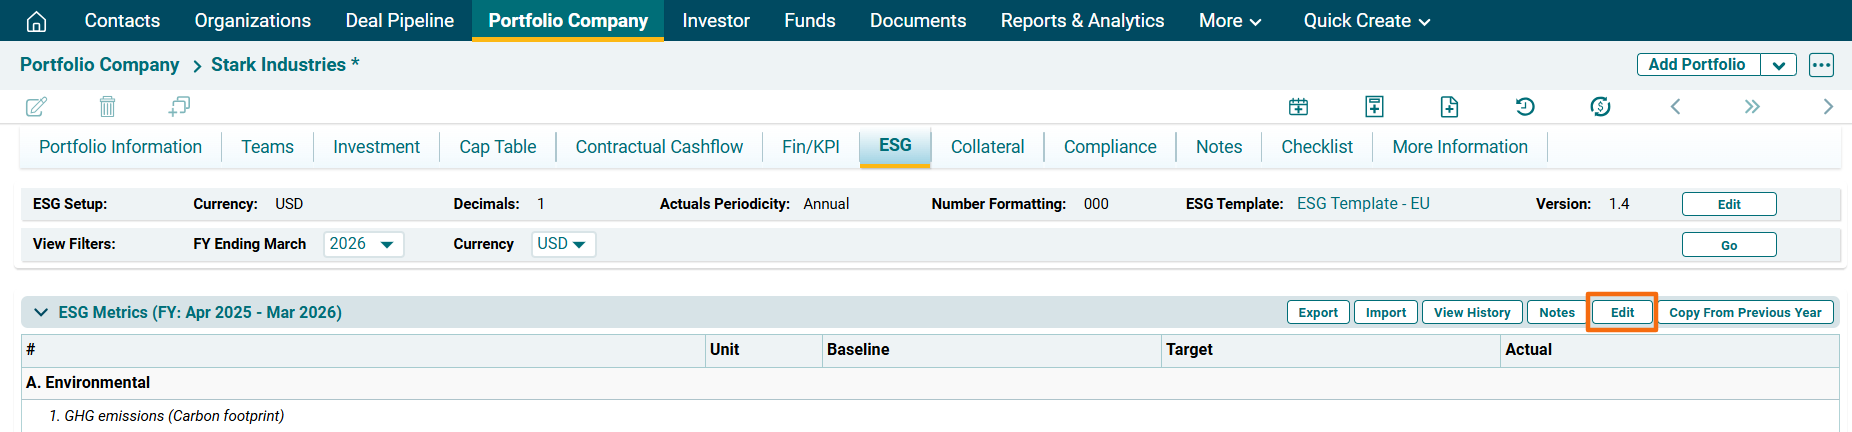Click the currency refresh dollar icon
Image resolution: width=1852 pixels, height=432 pixels.
(x=1600, y=107)
